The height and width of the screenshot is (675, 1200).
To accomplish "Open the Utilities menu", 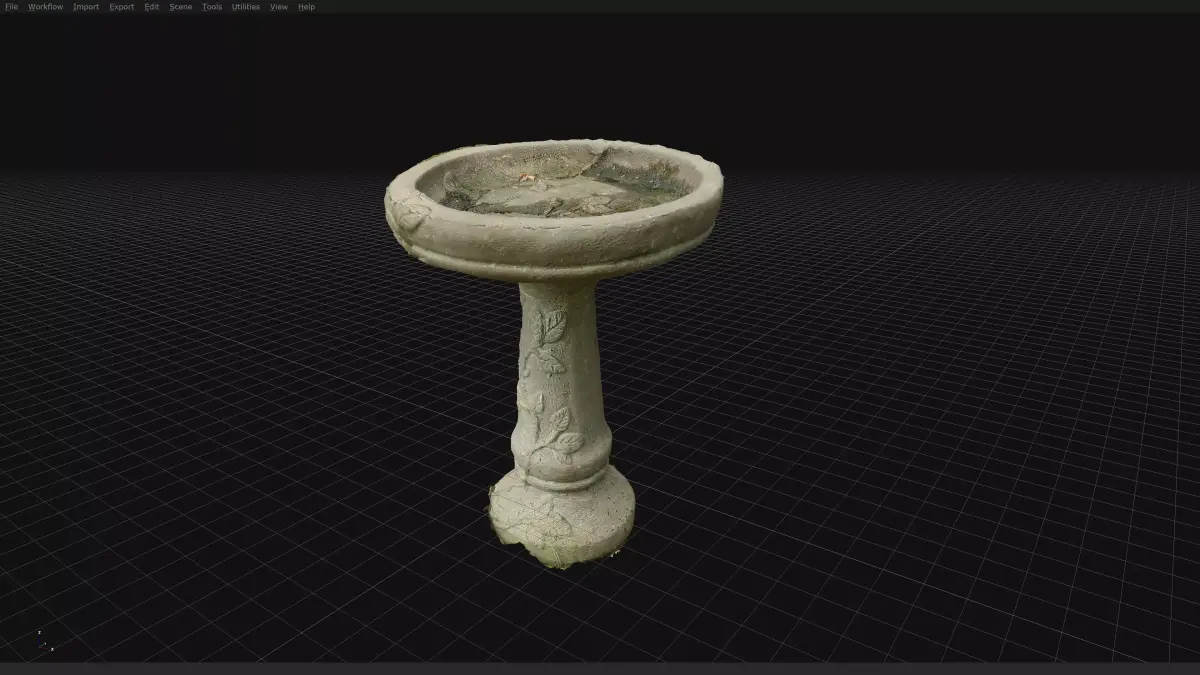I will pyautogui.click(x=246, y=7).
